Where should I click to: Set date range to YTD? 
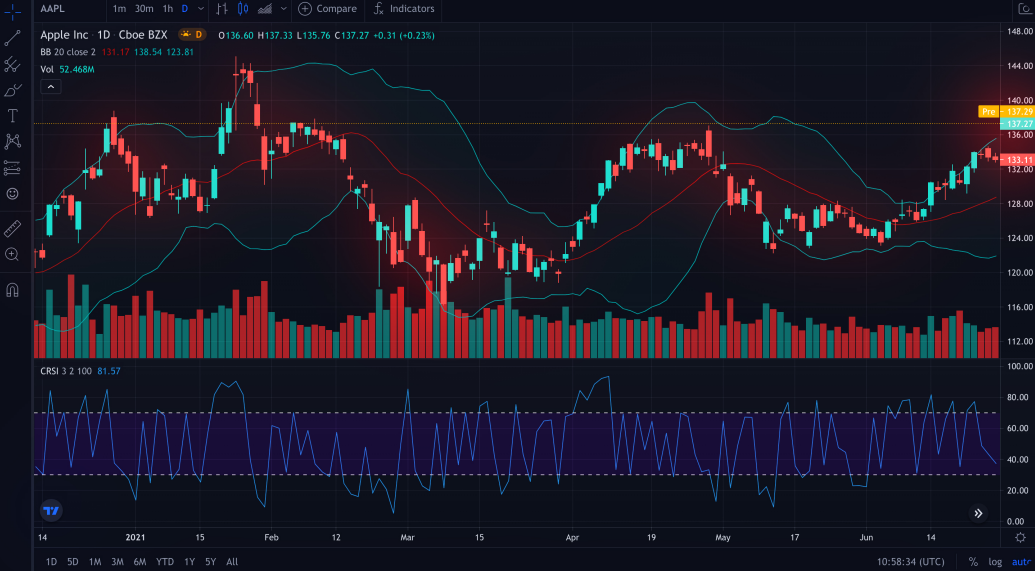[165, 562]
